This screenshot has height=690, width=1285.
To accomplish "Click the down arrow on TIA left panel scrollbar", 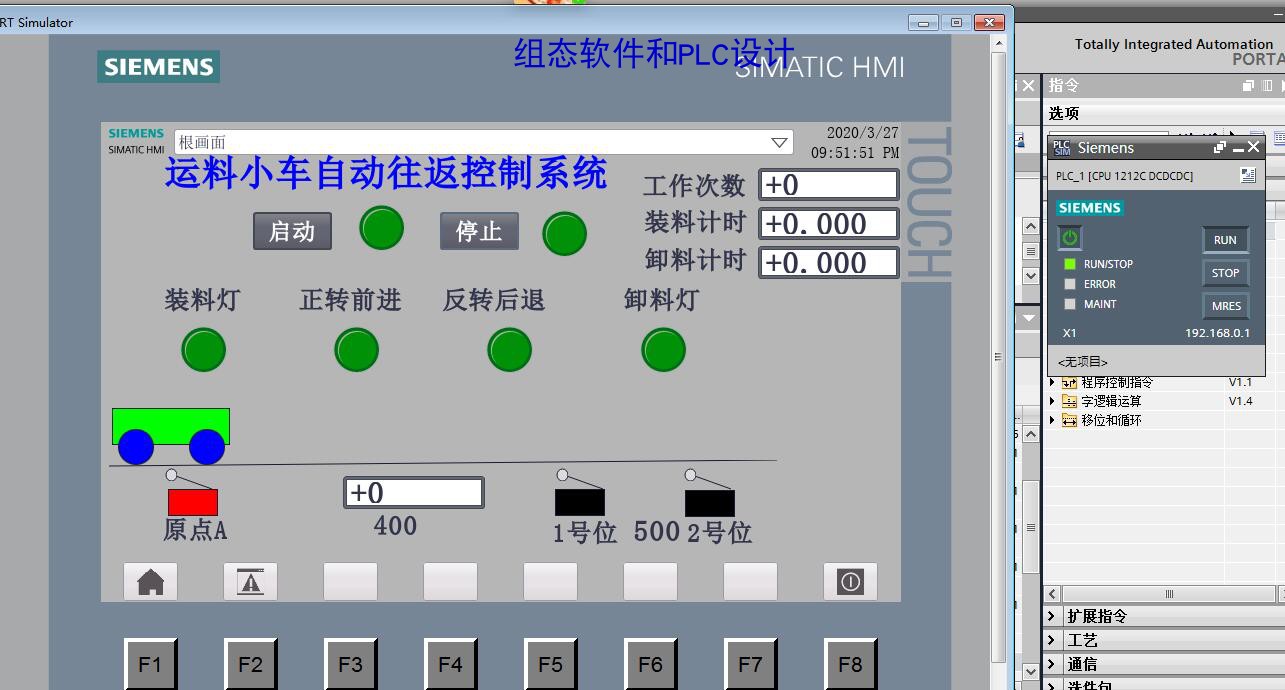I will [1030, 672].
